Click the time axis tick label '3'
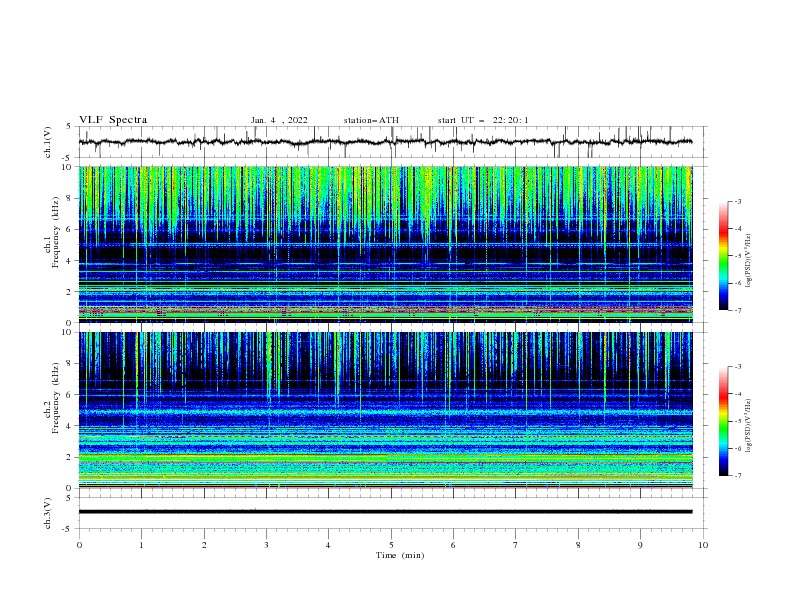The image size is (792, 612). (266, 545)
